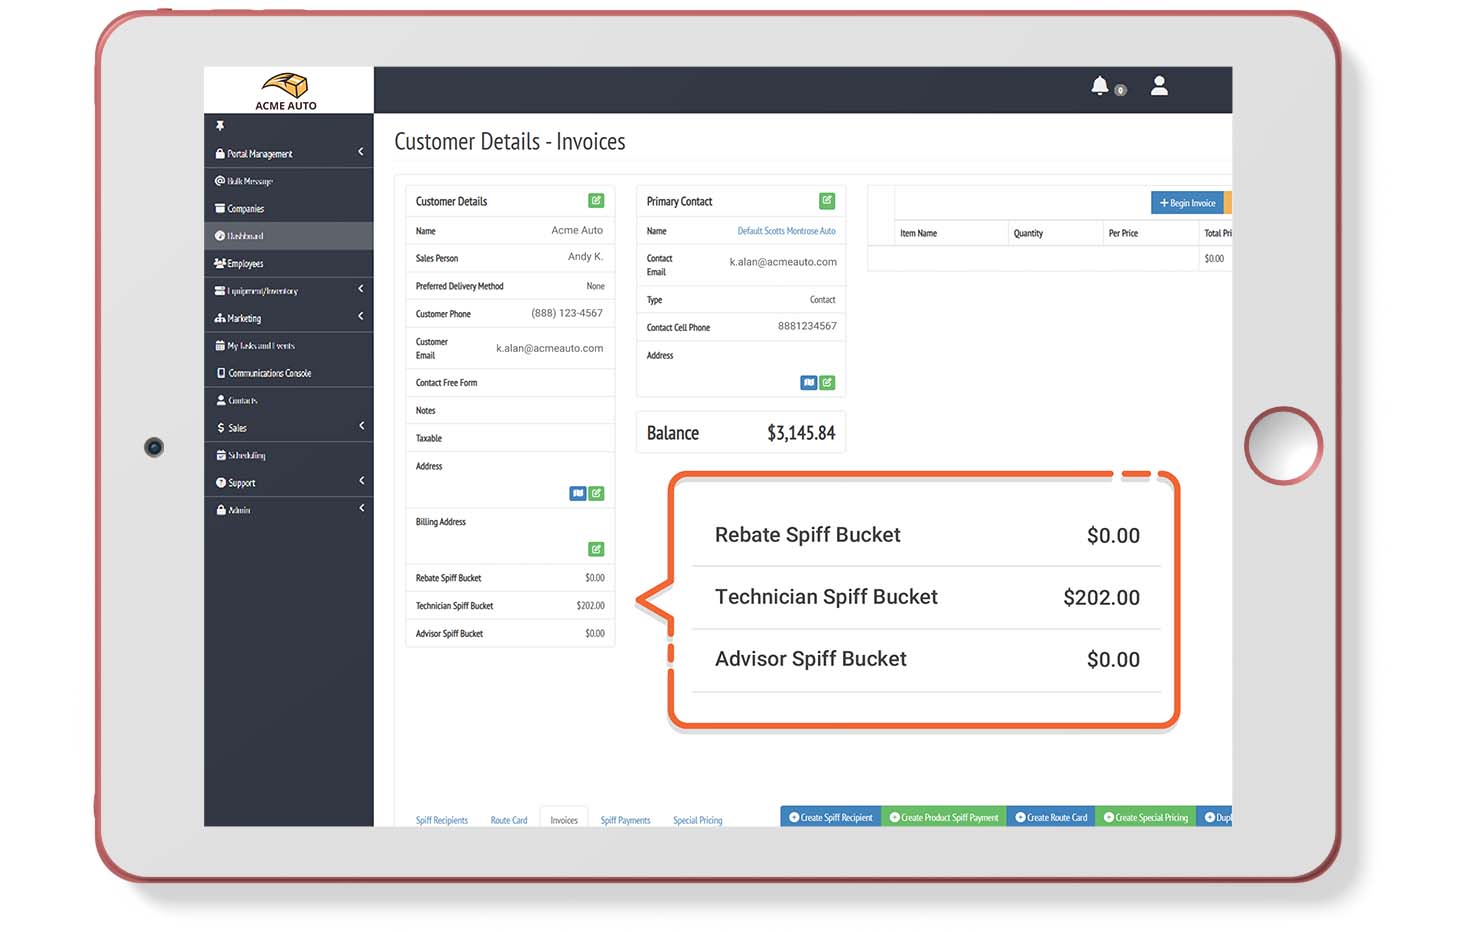Image resolution: width=1459 pixels, height=932 pixels.
Task: Edit the Primary Contact address
Action: [x=827, y=383]
